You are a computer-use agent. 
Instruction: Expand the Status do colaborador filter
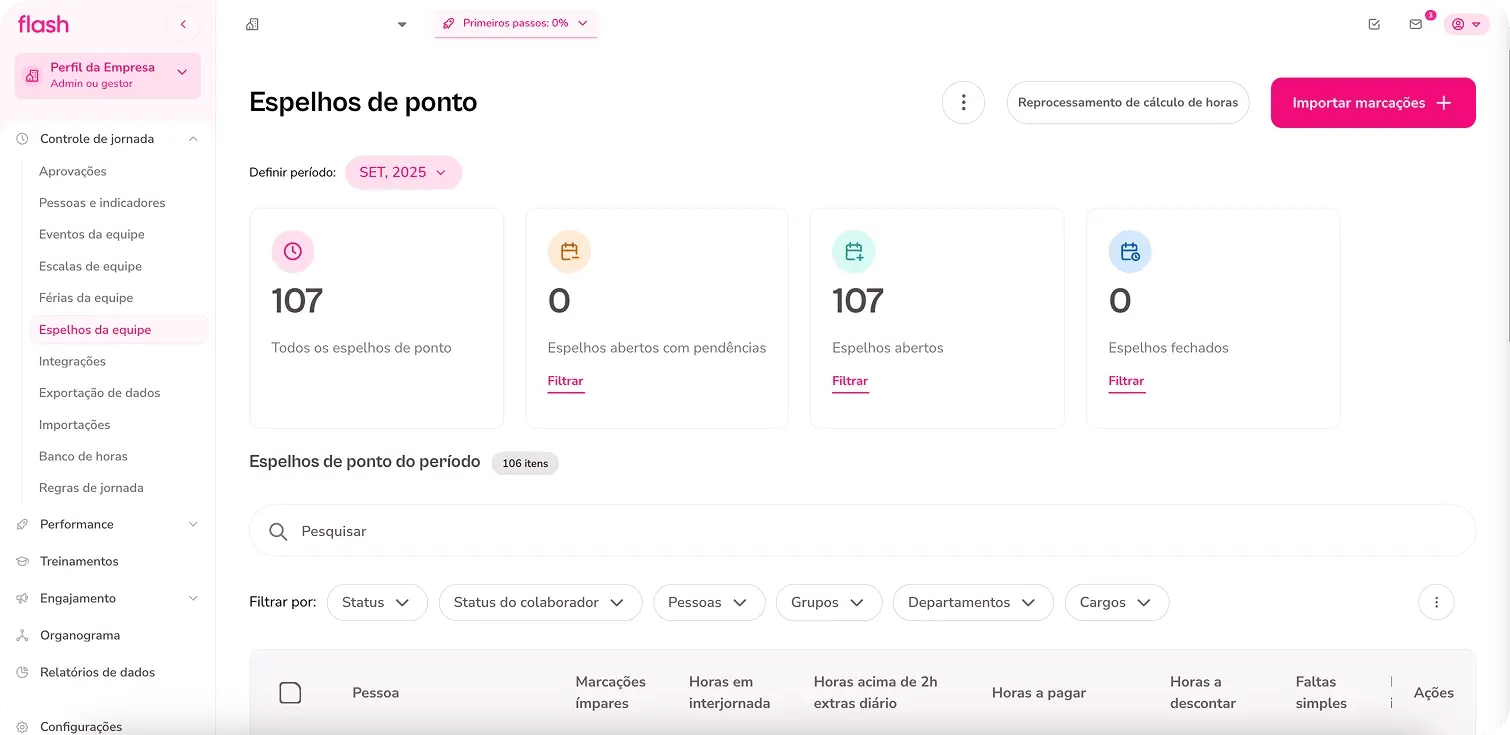[x=540, y=602]
